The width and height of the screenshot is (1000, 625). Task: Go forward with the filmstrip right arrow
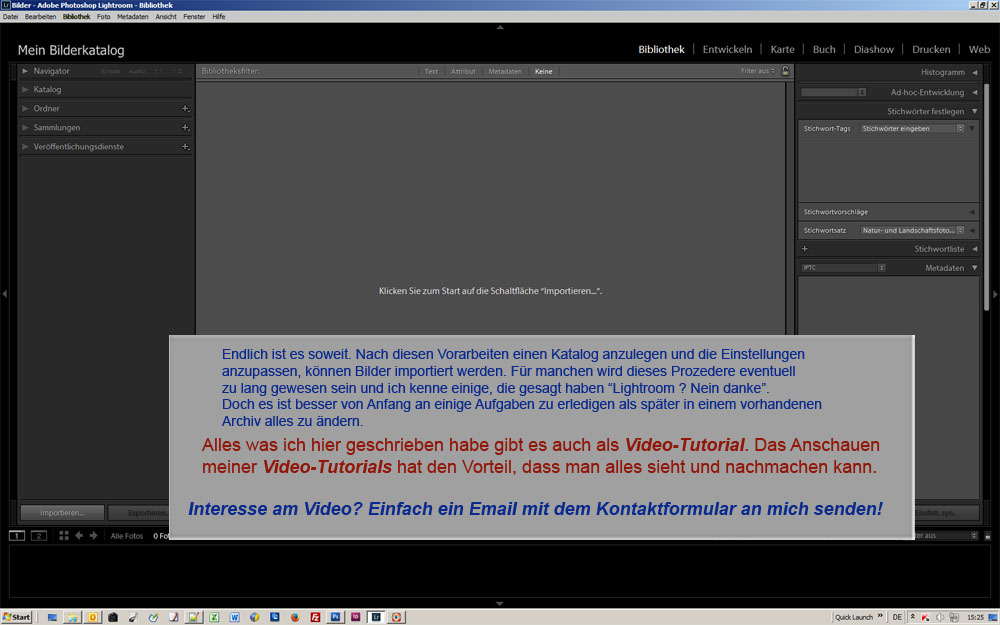(94, 536)
